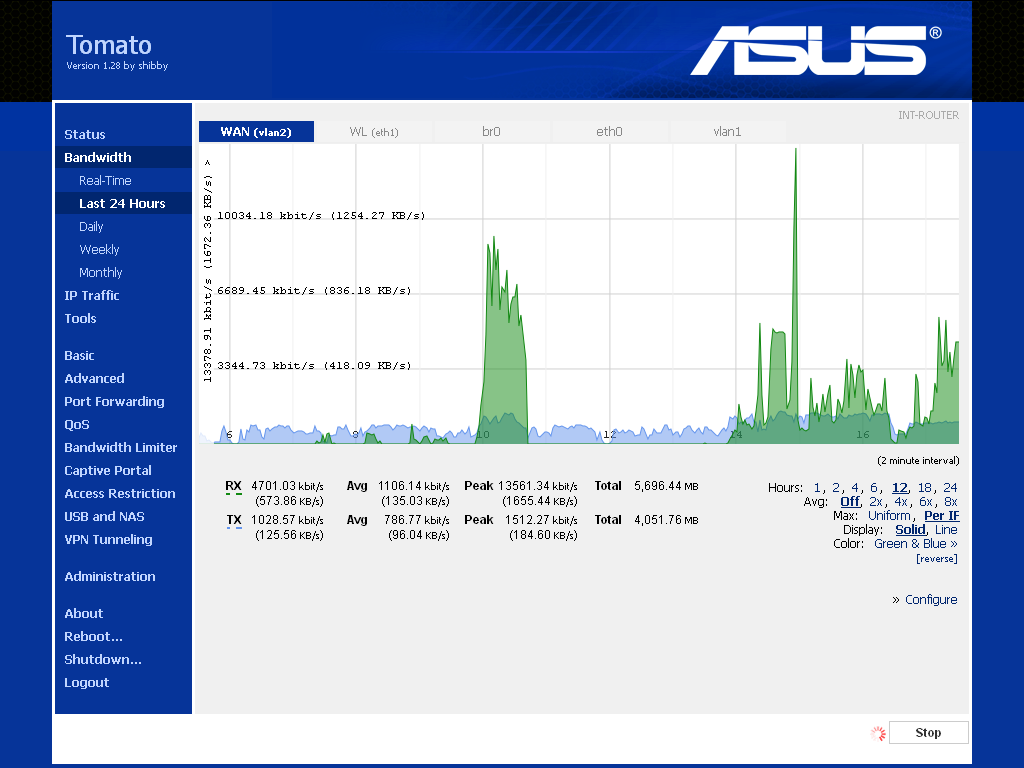
Task: Open Captive Portal settings
Action: 108,470
